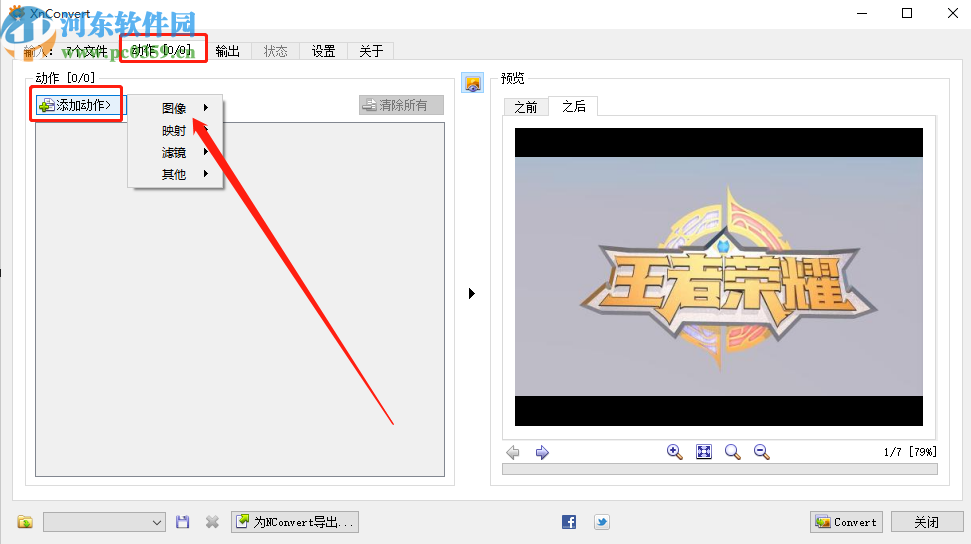Minimize the XnConvert window

861,13
